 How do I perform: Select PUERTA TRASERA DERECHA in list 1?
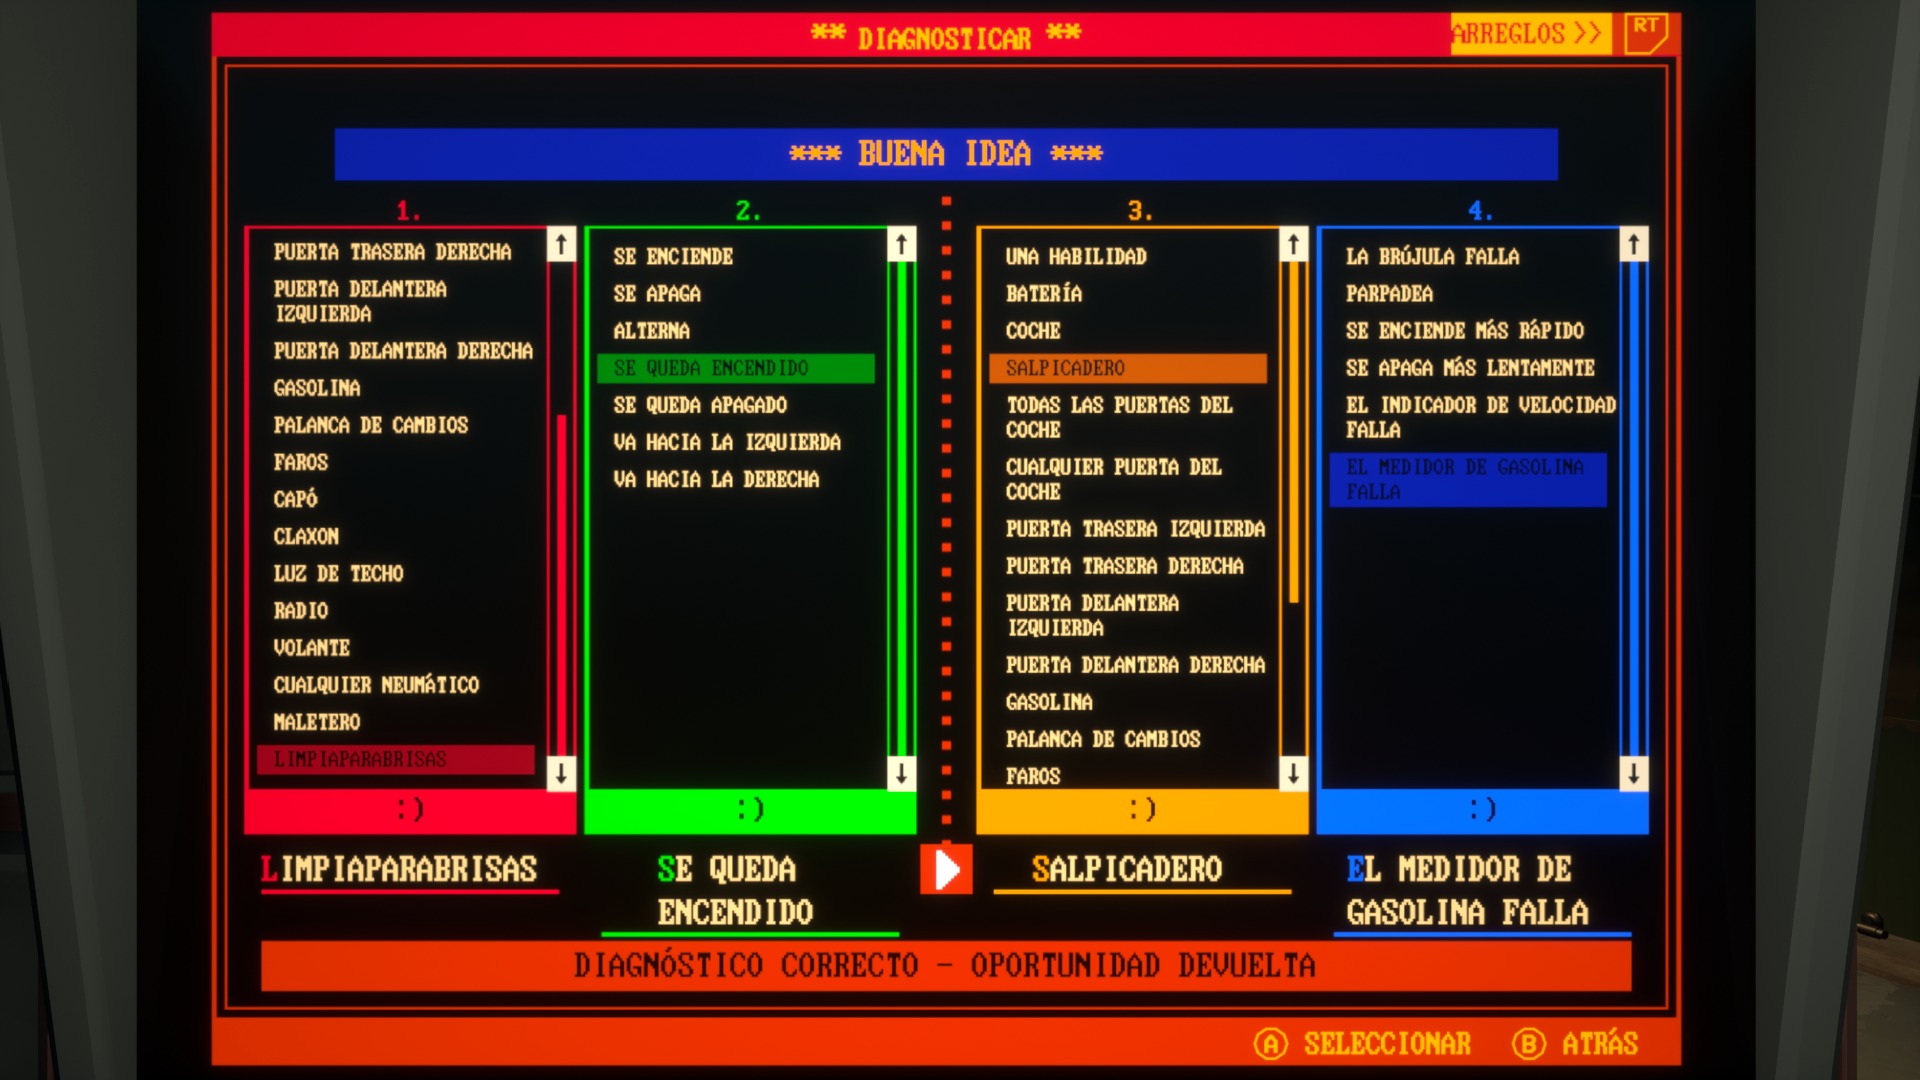click(392, 252)
